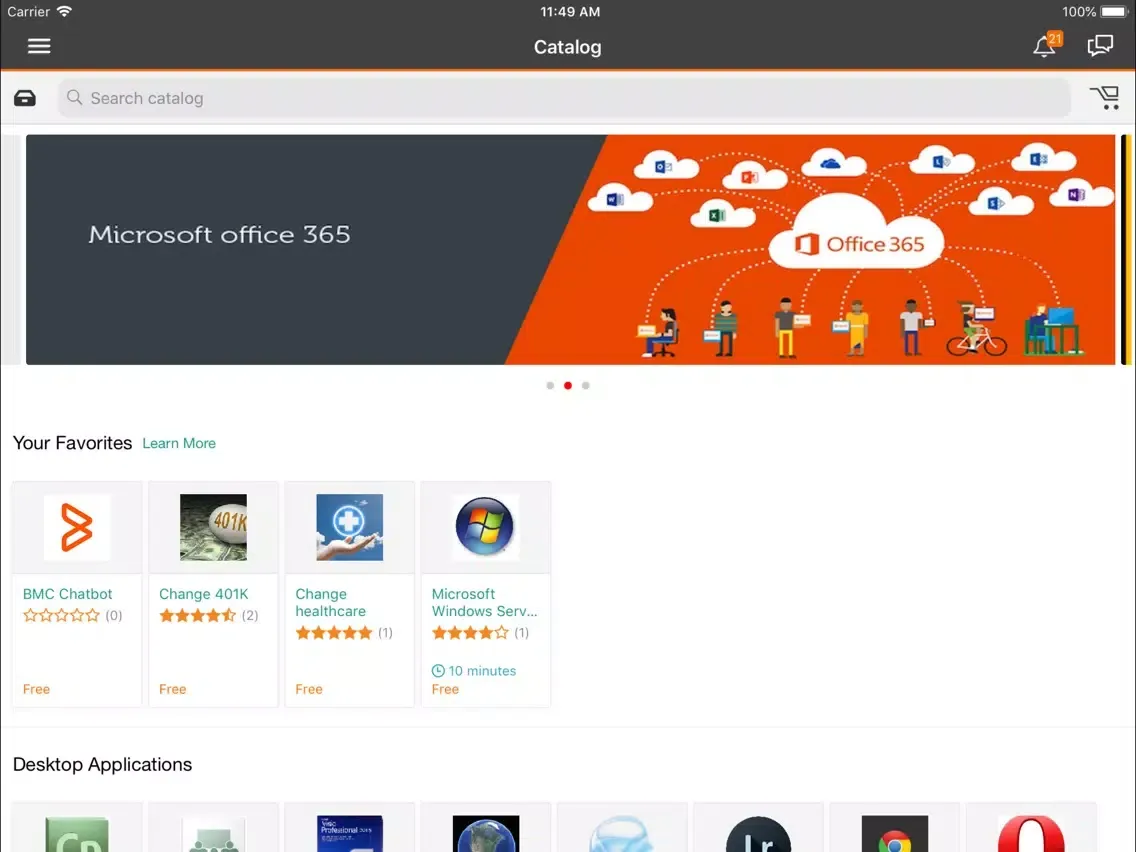Tap the 2 review count under Change 401K
Image resolution: width=1136 pixels, height=852 pixels.
[250, 616]
